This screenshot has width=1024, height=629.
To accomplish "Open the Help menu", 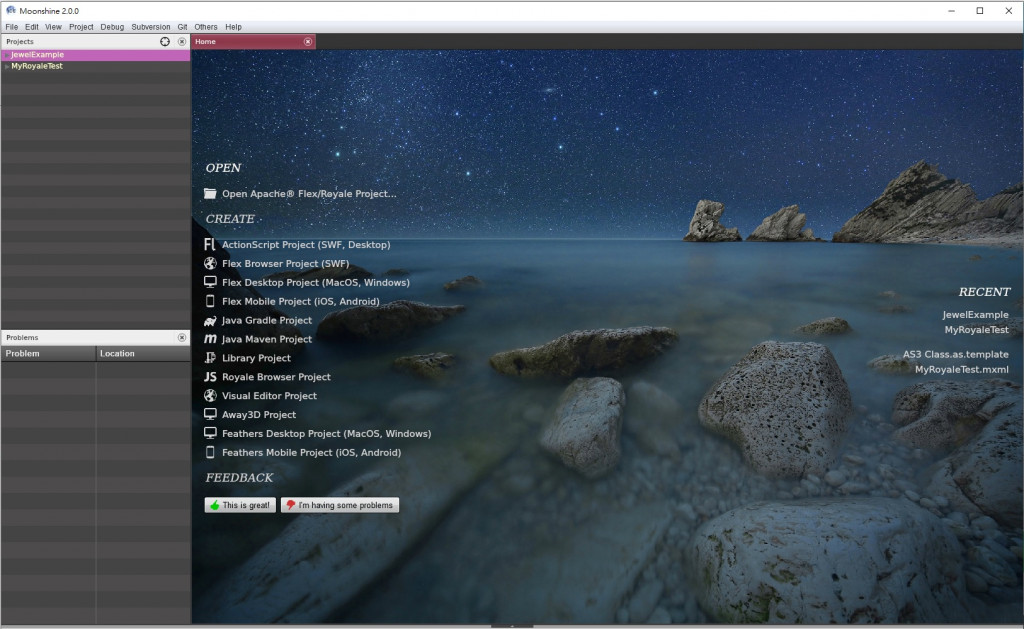I will 233,27.
